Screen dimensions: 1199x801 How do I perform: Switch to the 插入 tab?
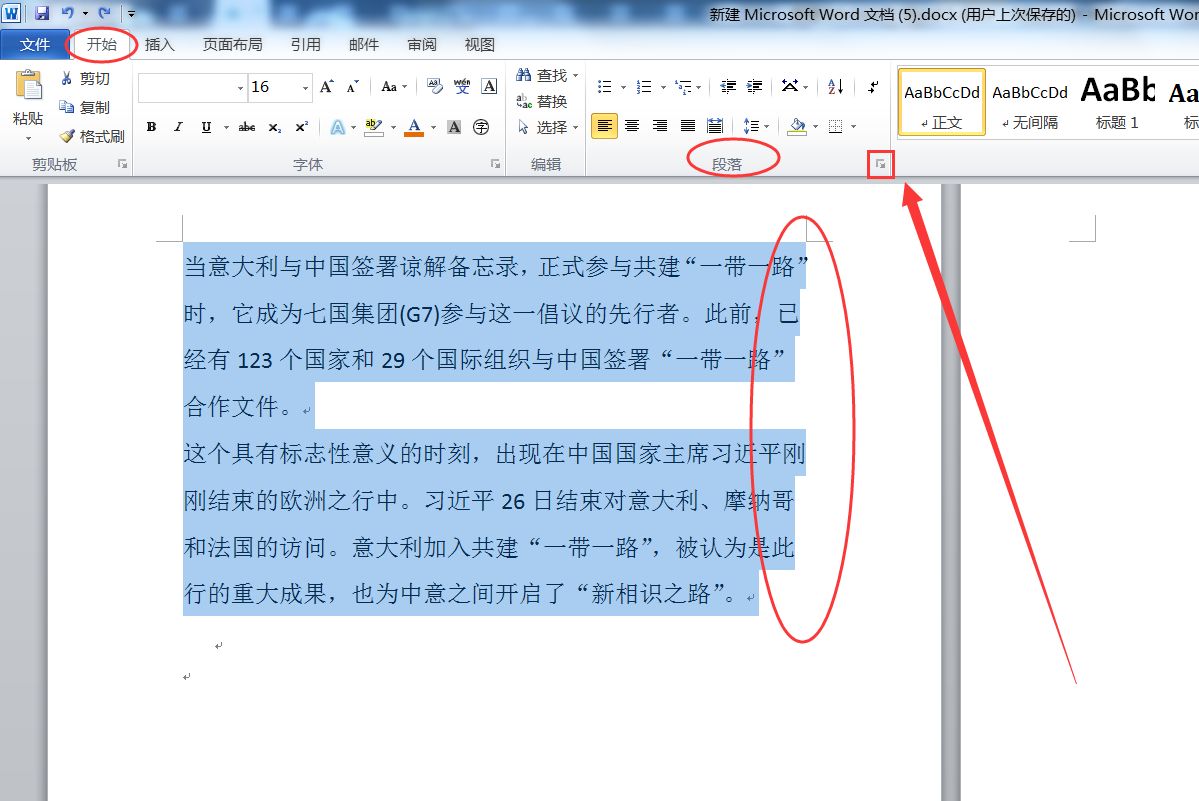click(159, 44)
